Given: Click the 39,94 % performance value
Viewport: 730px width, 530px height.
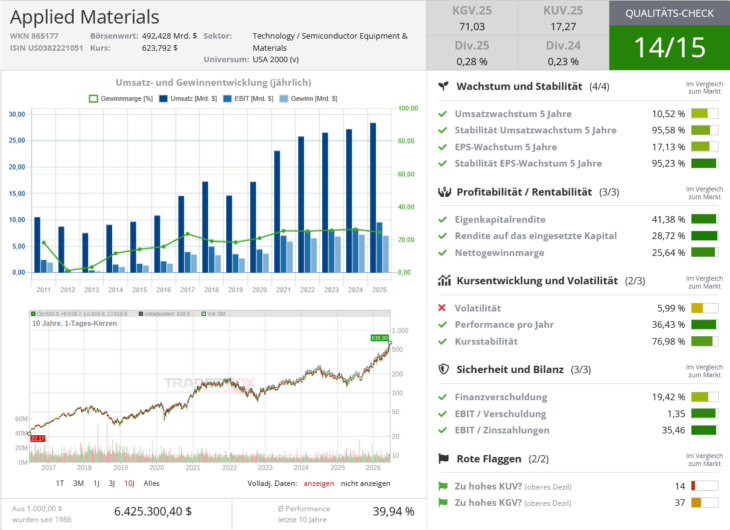Looking at the screenshot, I should (x=393, y=511).
